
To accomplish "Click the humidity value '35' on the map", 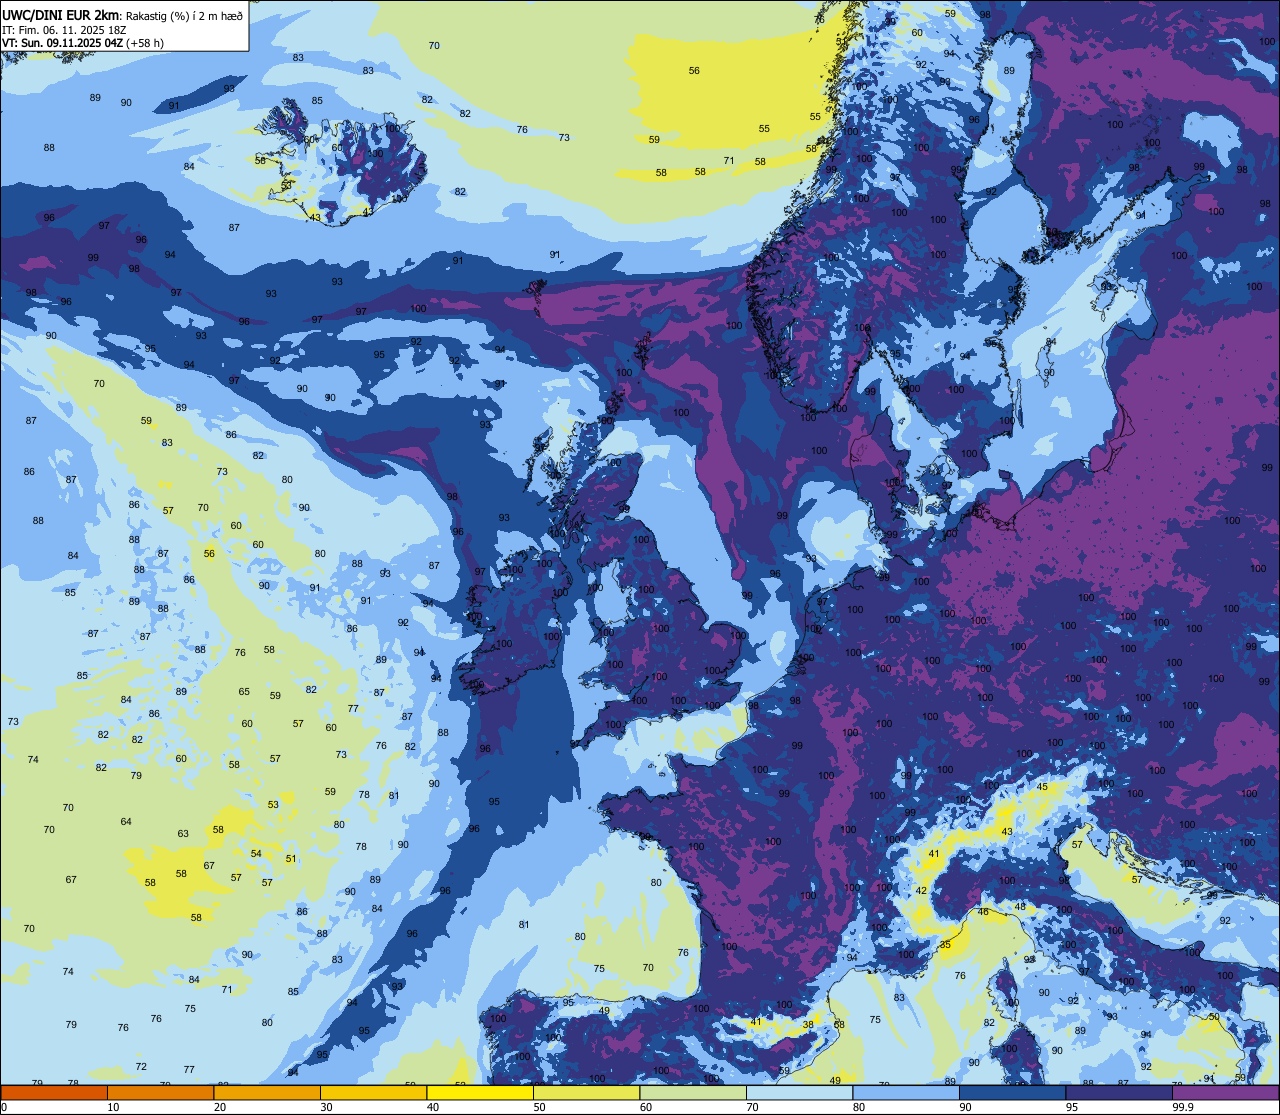I will (x=945, y=945).
